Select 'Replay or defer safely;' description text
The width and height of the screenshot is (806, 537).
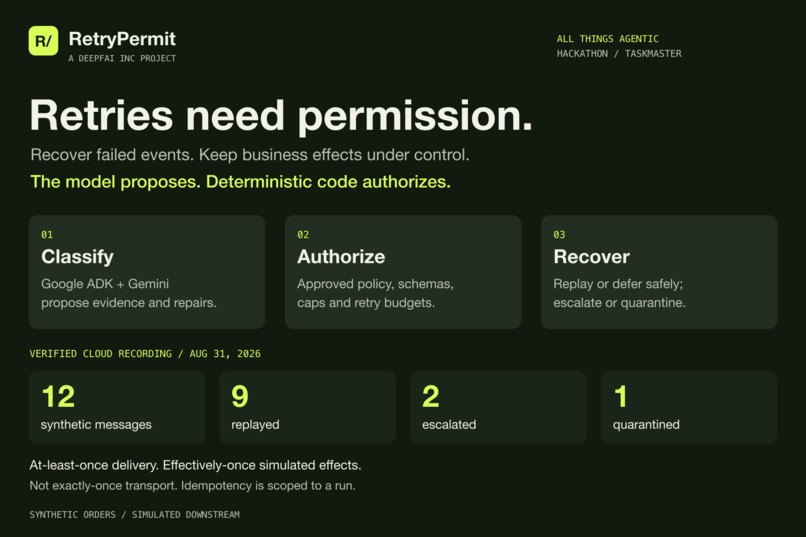point(618,284)
